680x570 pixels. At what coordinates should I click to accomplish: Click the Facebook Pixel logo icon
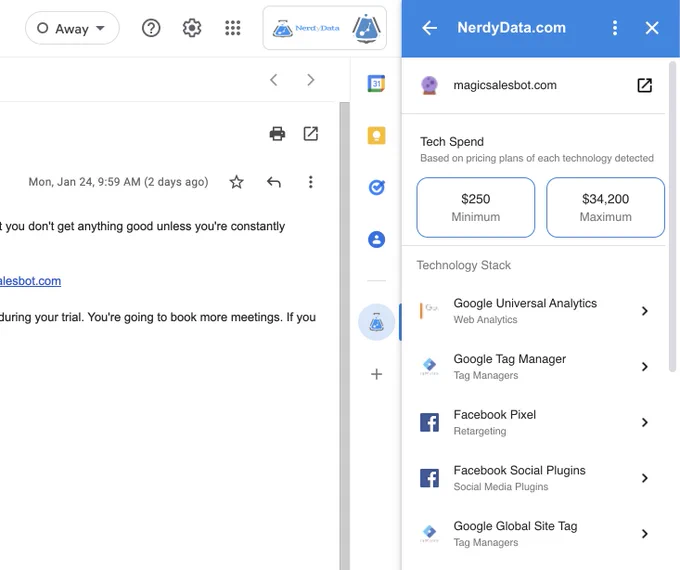[x=429, y=423]
